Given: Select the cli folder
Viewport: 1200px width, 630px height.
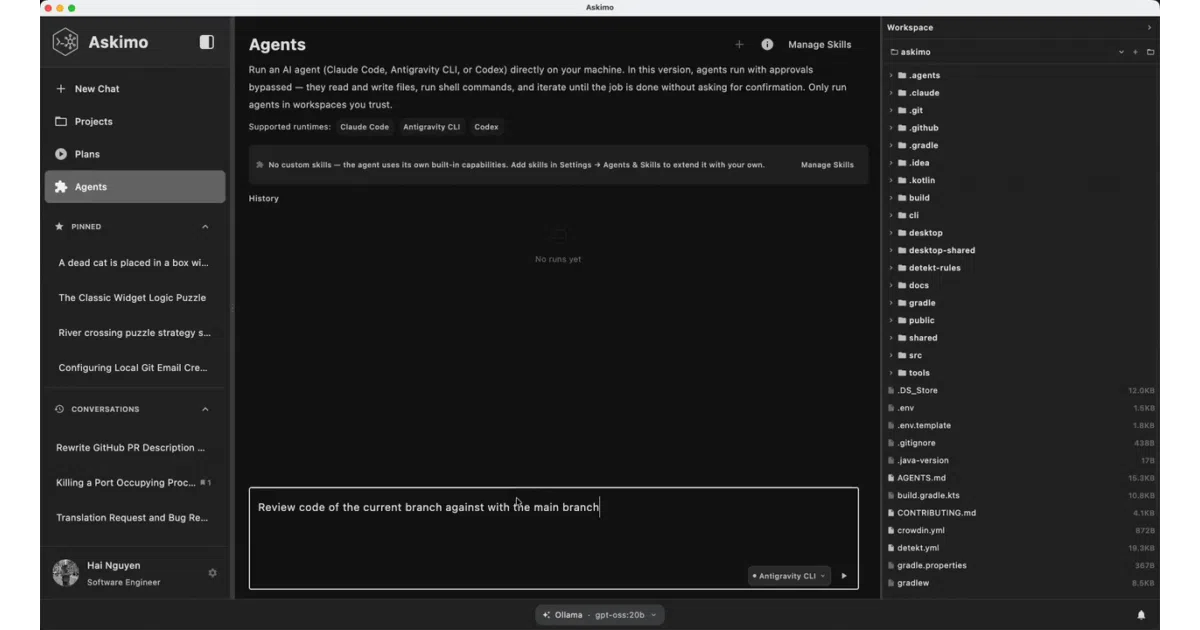Looking at the screenshot, I should point(1020,215).
